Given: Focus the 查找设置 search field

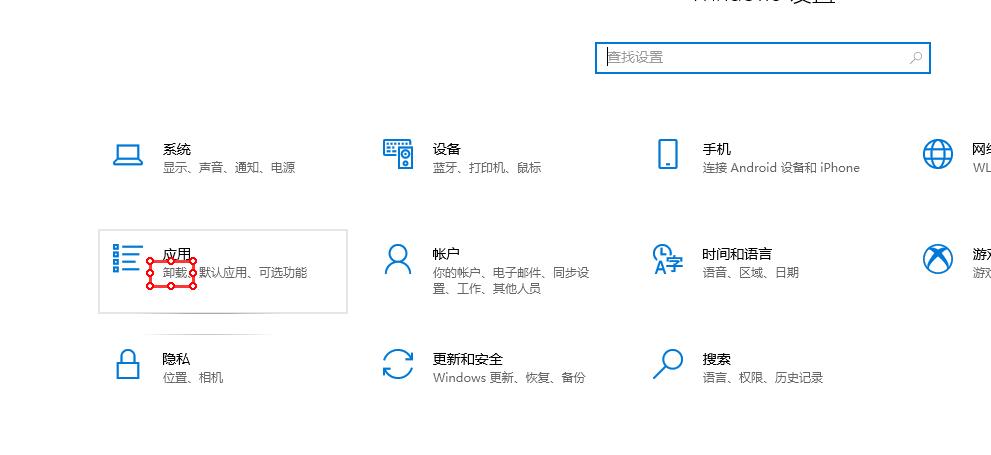Looking at the screenshot, I should (763, 58).
